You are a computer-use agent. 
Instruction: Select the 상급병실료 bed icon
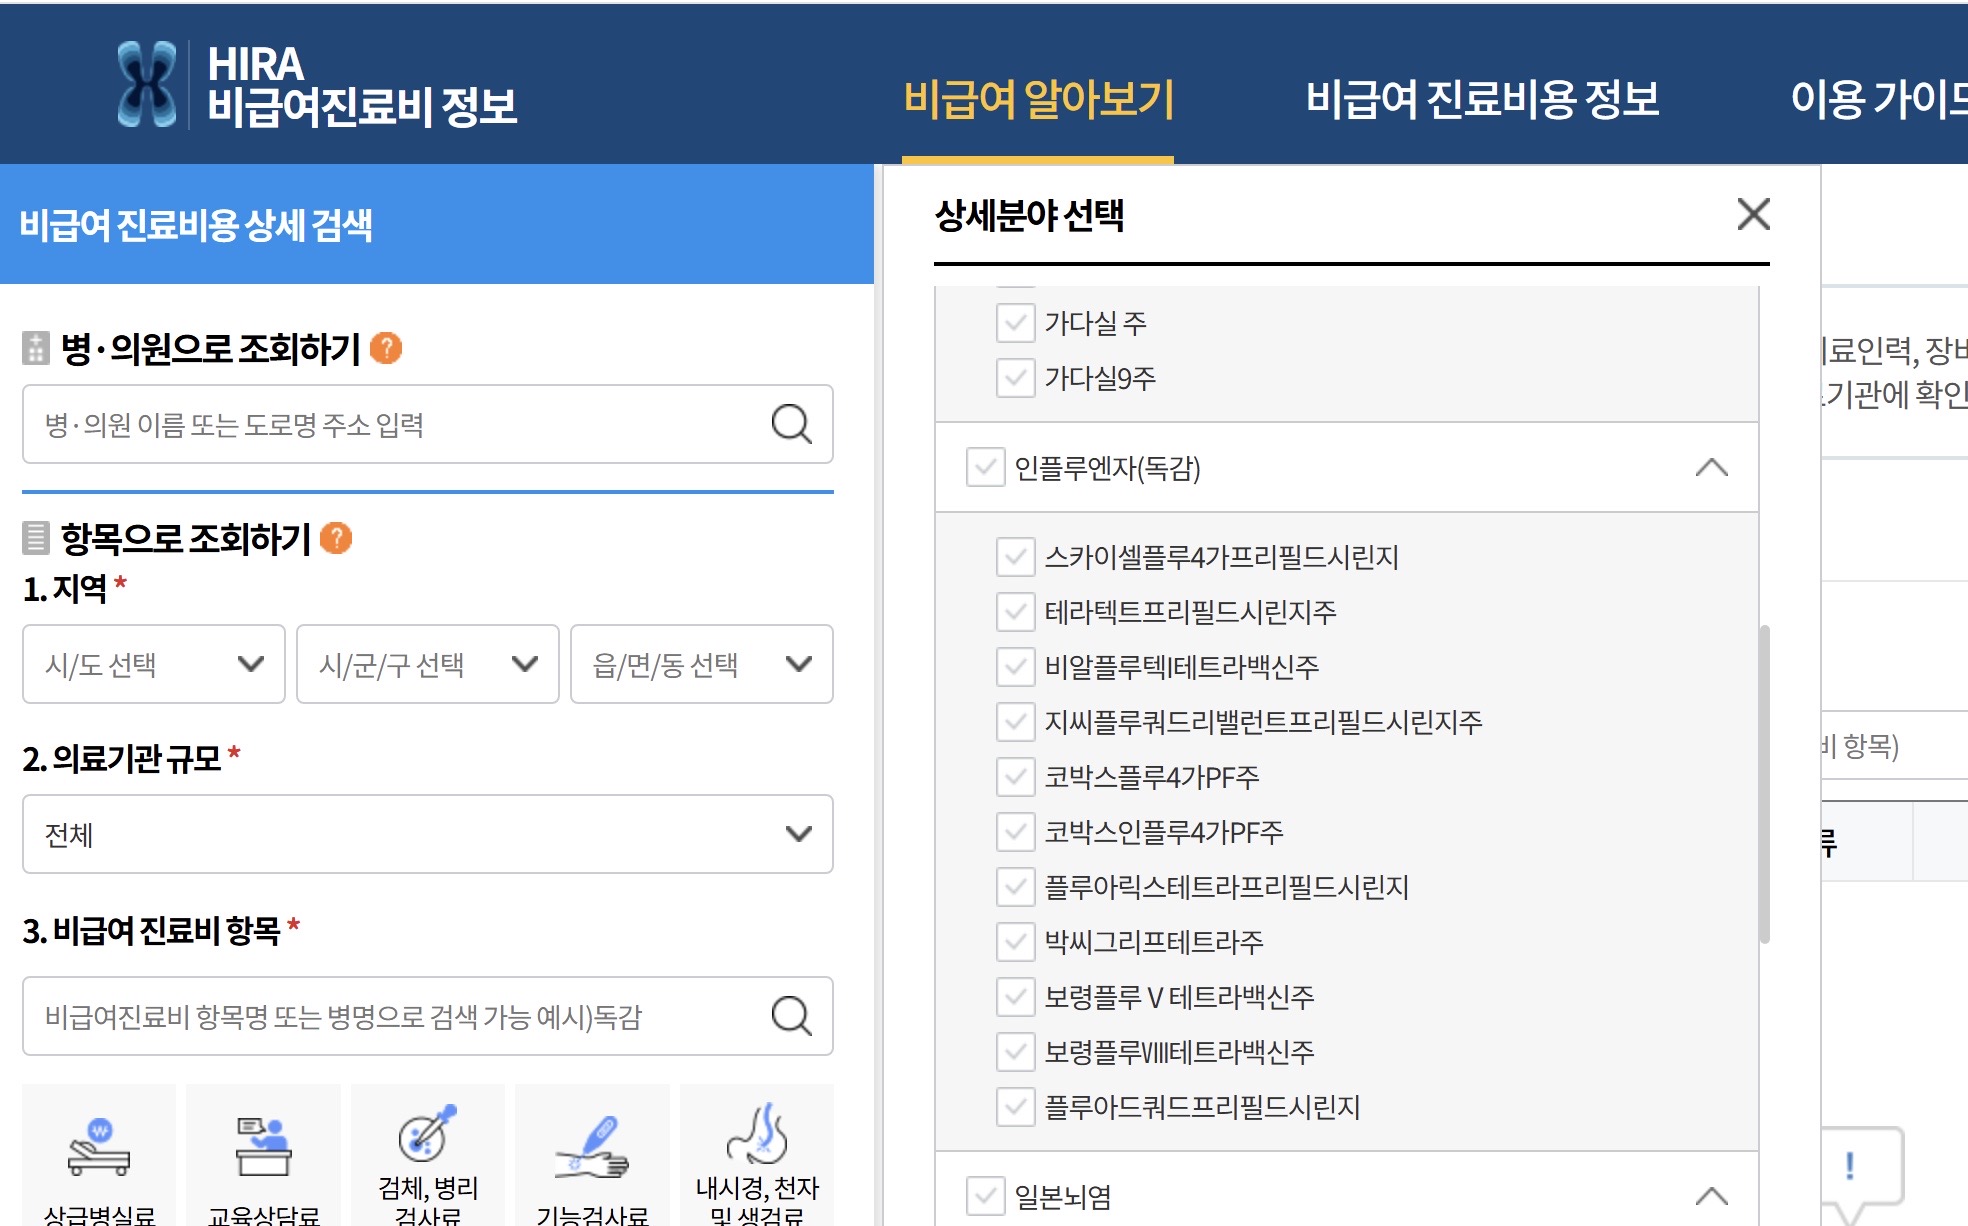coord(99,1148)
